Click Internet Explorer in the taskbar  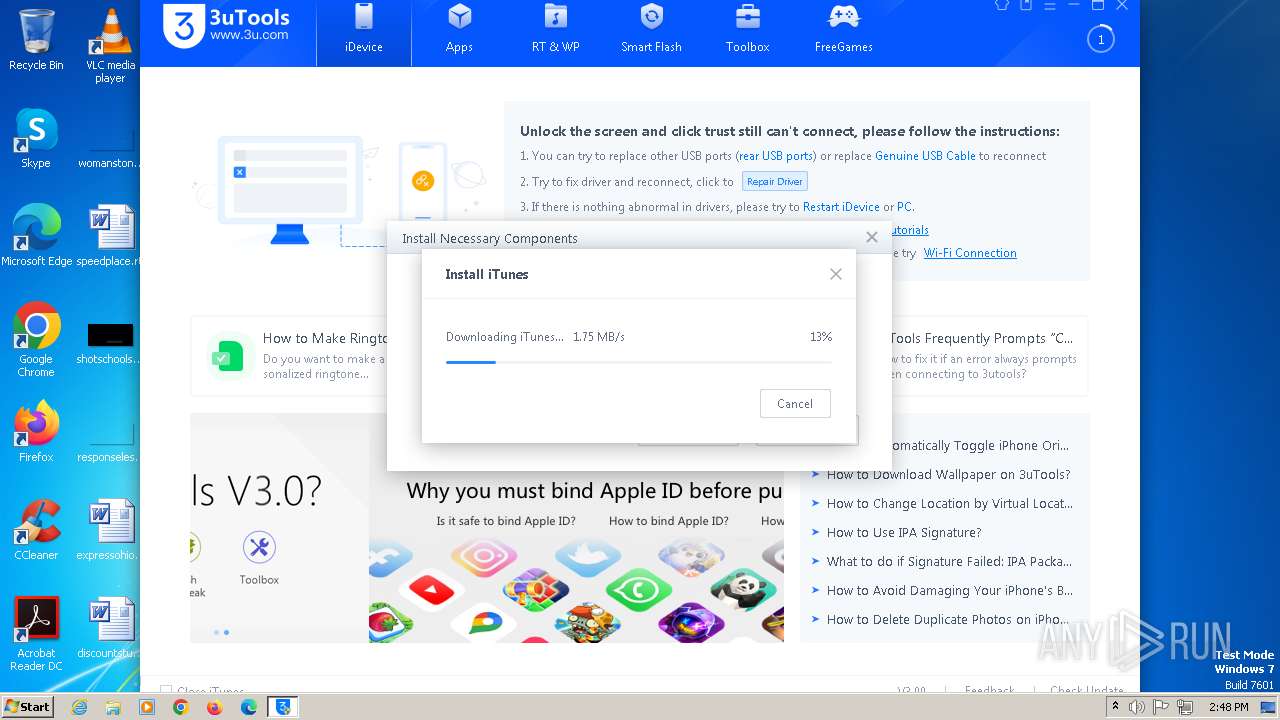point(79,707)
